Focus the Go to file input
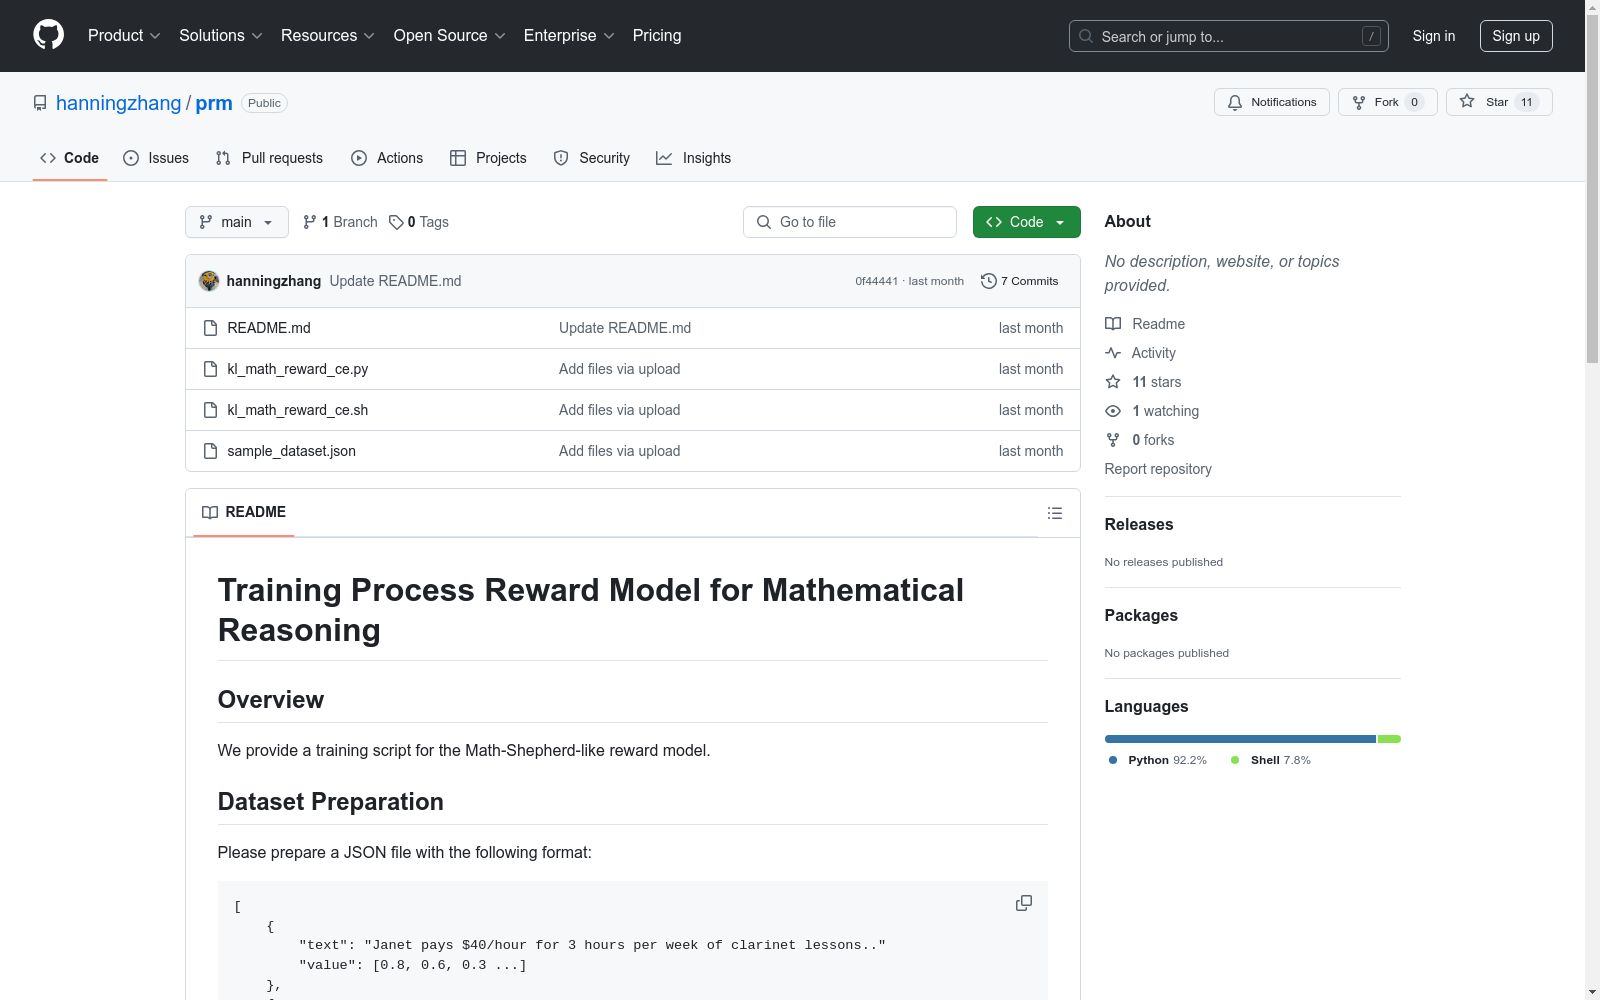The width and height of the screenshot is (1600, 1000). 850,222
